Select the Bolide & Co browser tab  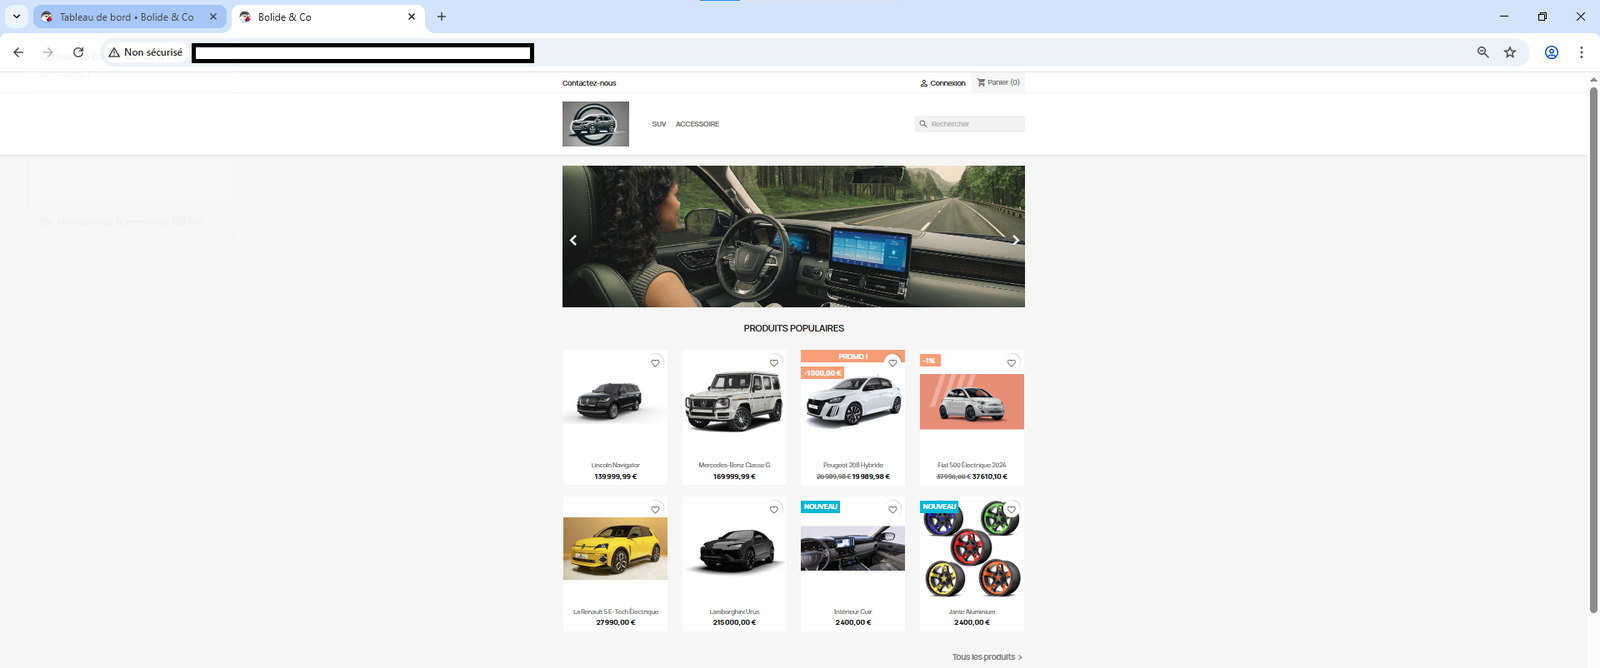click(x=328, y=17)
